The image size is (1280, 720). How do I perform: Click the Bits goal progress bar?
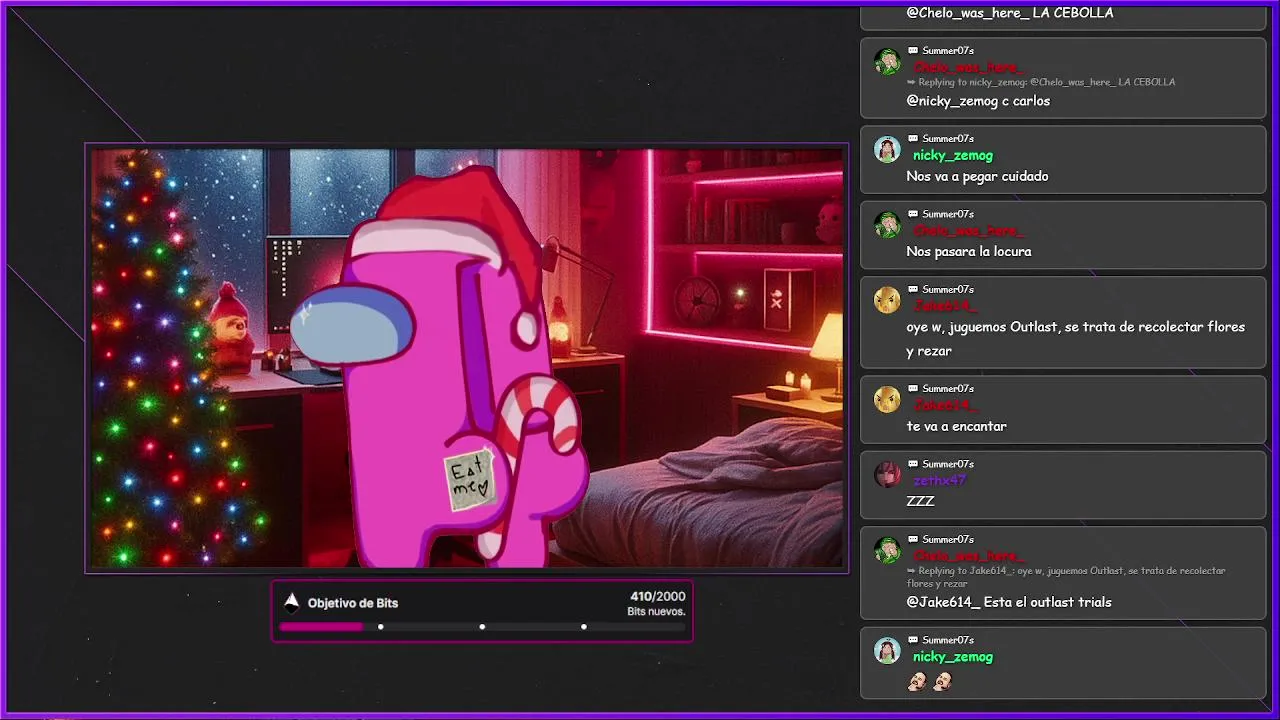click(x=482, y=627)
